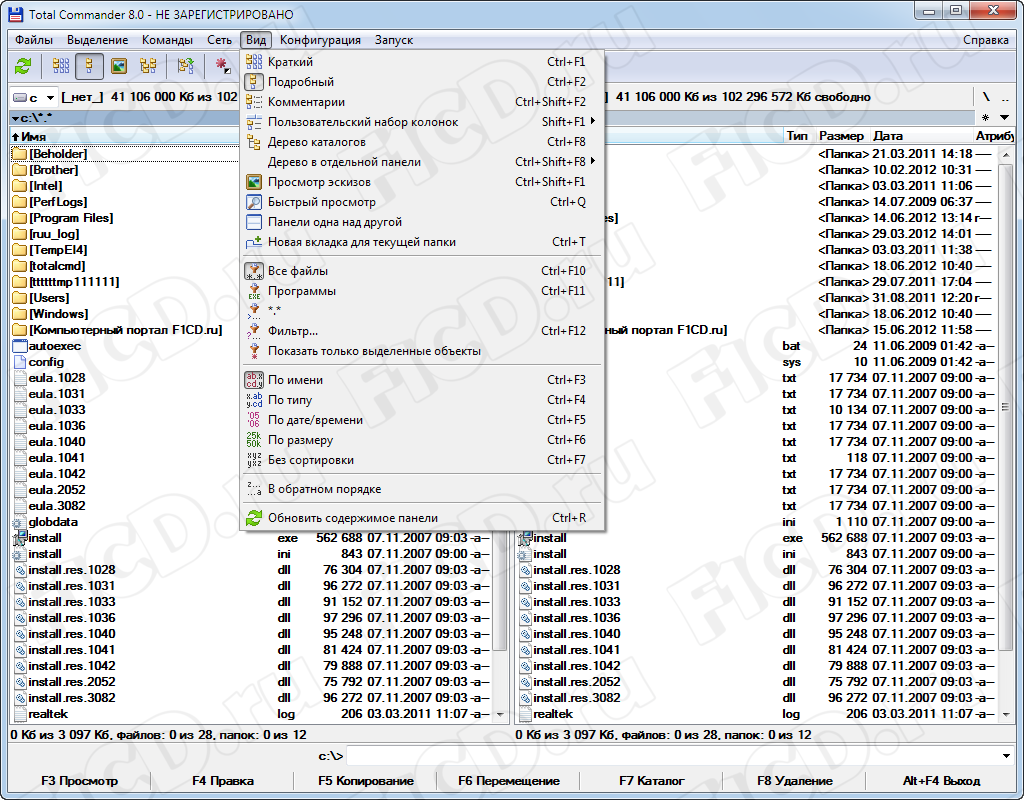Screen dimensions: 1024x800
Task: Expand Пользовательский набор колонок submenu
Action: tap(422, 122)
